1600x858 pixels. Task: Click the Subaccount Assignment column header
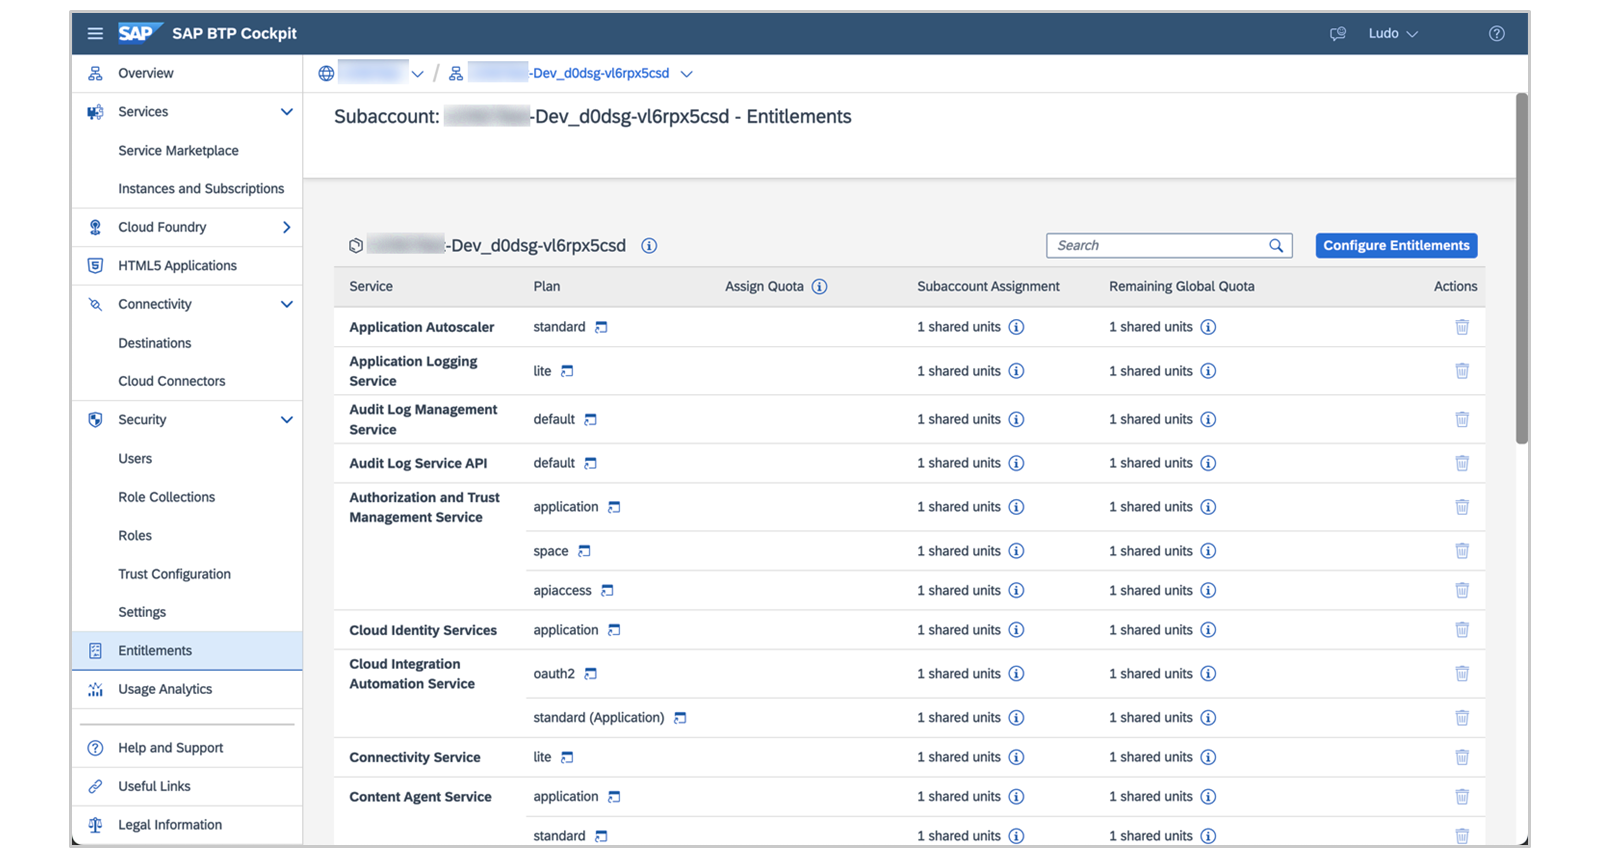[x=988, y=287]
